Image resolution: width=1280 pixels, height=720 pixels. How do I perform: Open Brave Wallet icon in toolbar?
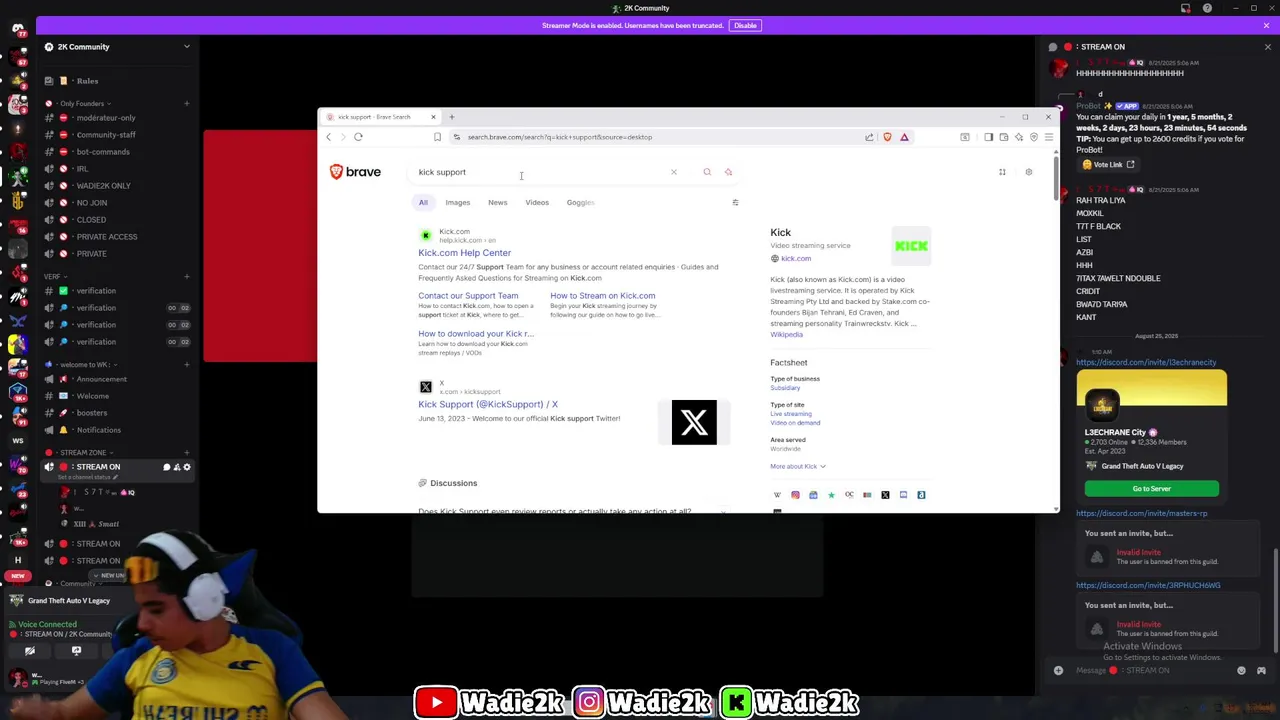pos(1004,137)
